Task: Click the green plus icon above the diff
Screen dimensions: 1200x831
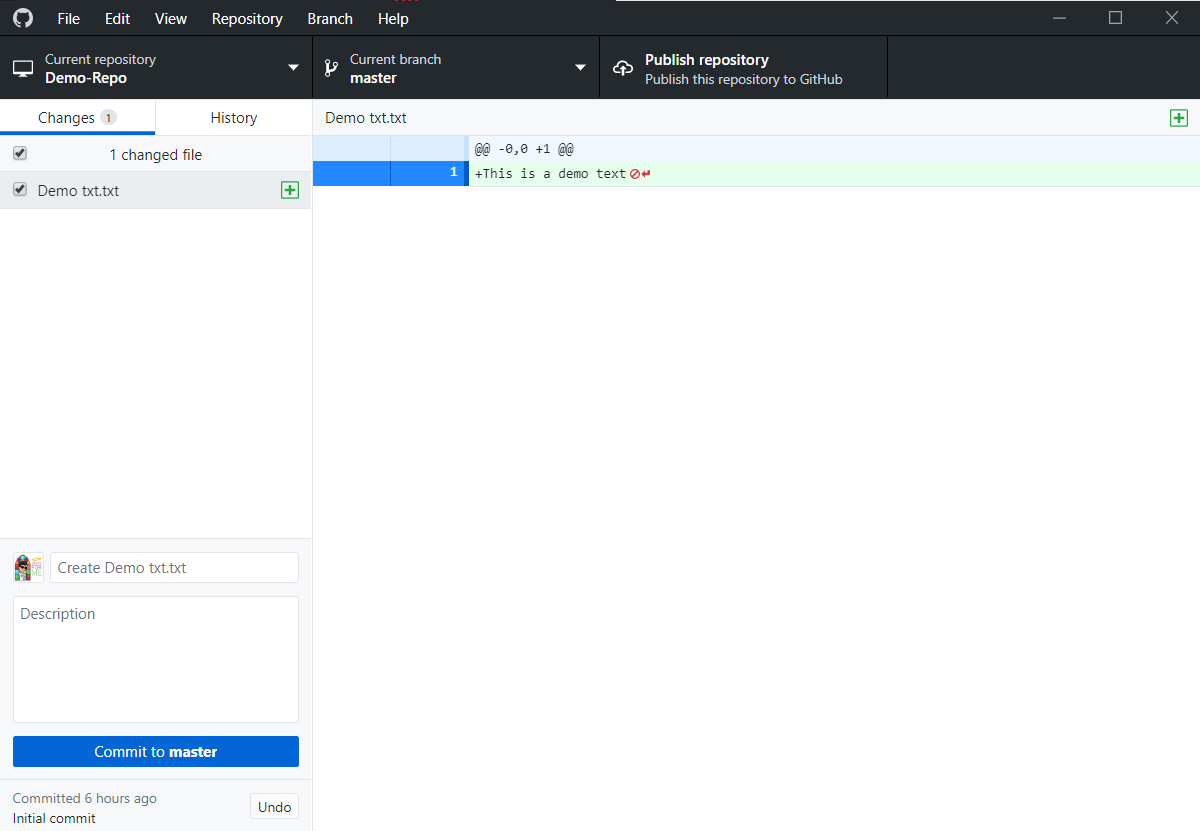Action: pos(1178,117)
